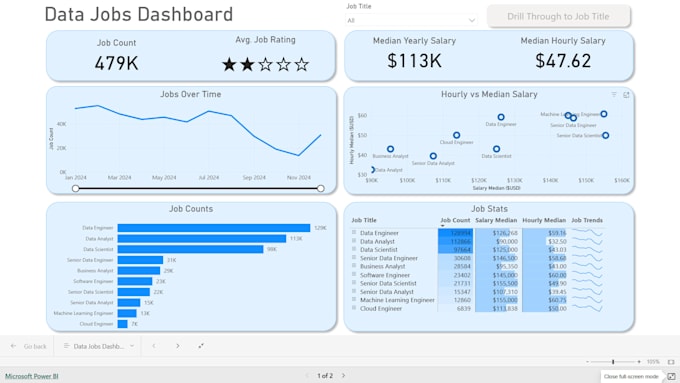Screen dimensions: 680x383
Task: Click the 105% zoom level text
Action: 653,362
